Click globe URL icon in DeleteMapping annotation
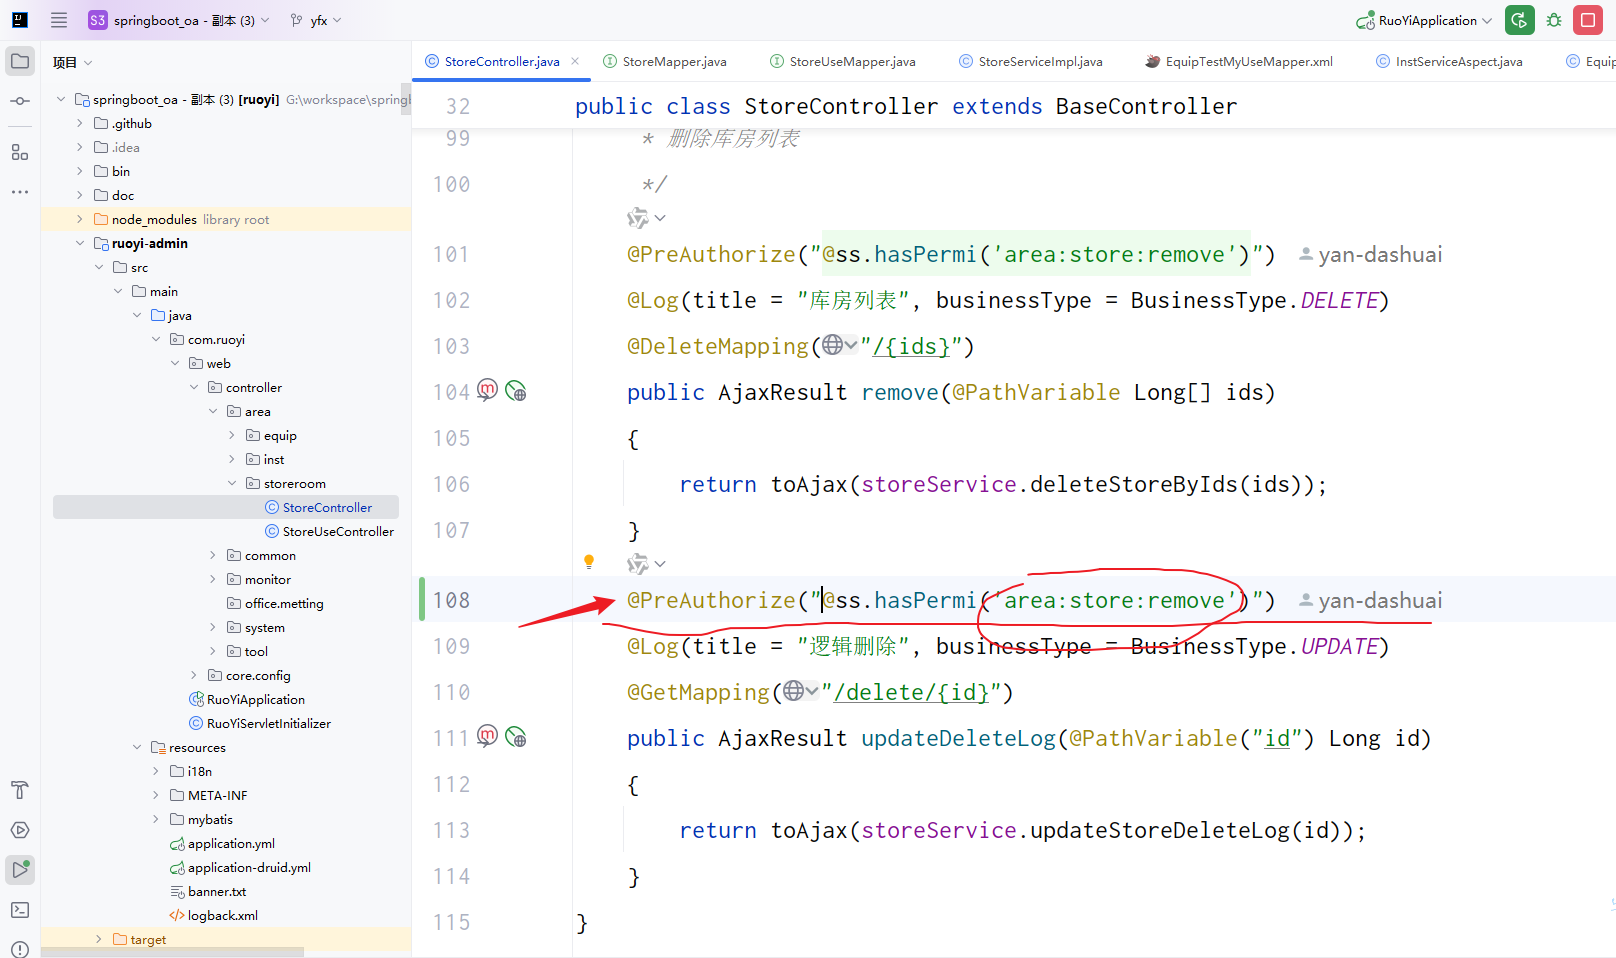 (x=839, y=345)
